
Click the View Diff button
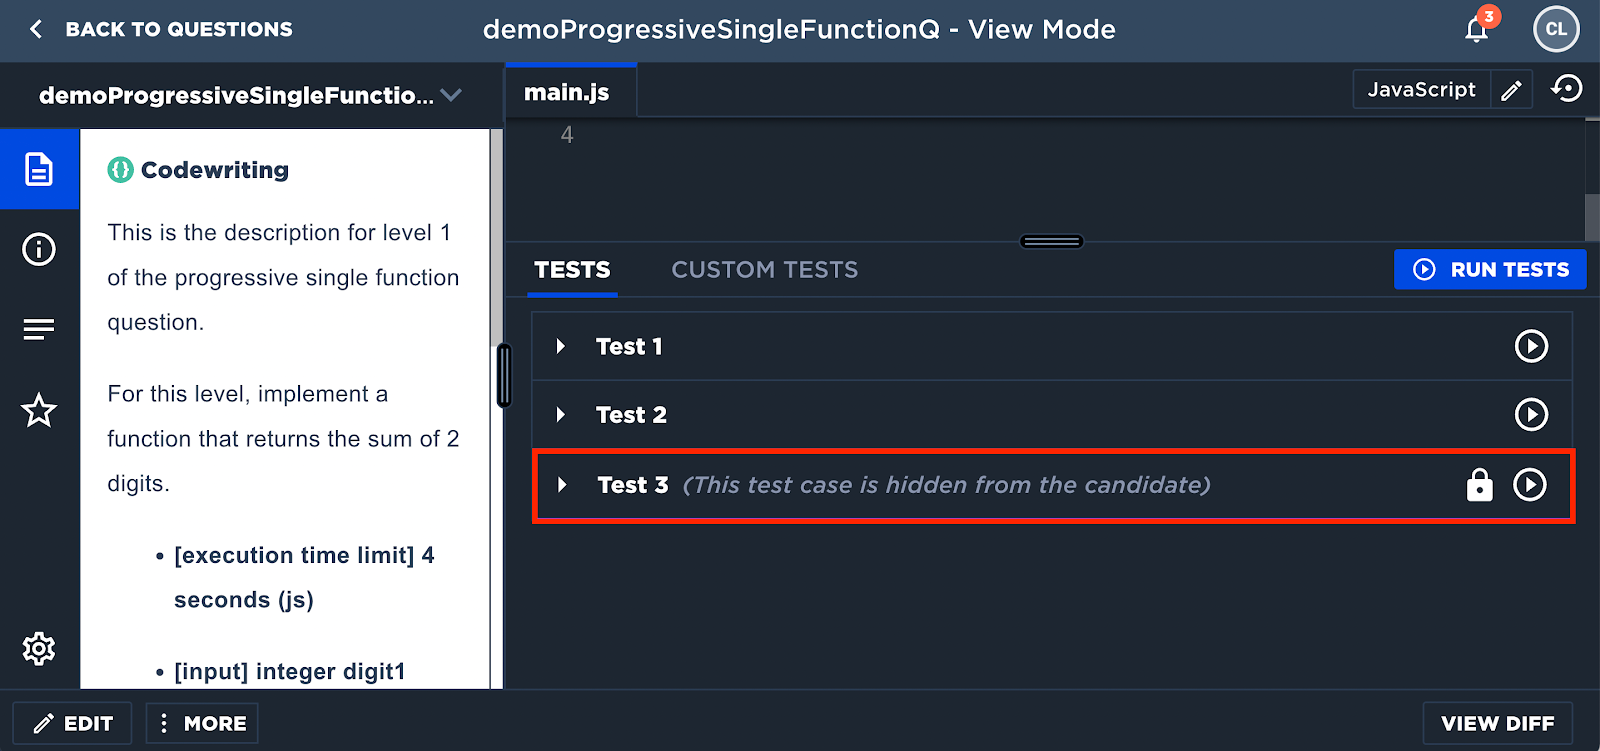pyautogui.click(x=1497, y=723)
